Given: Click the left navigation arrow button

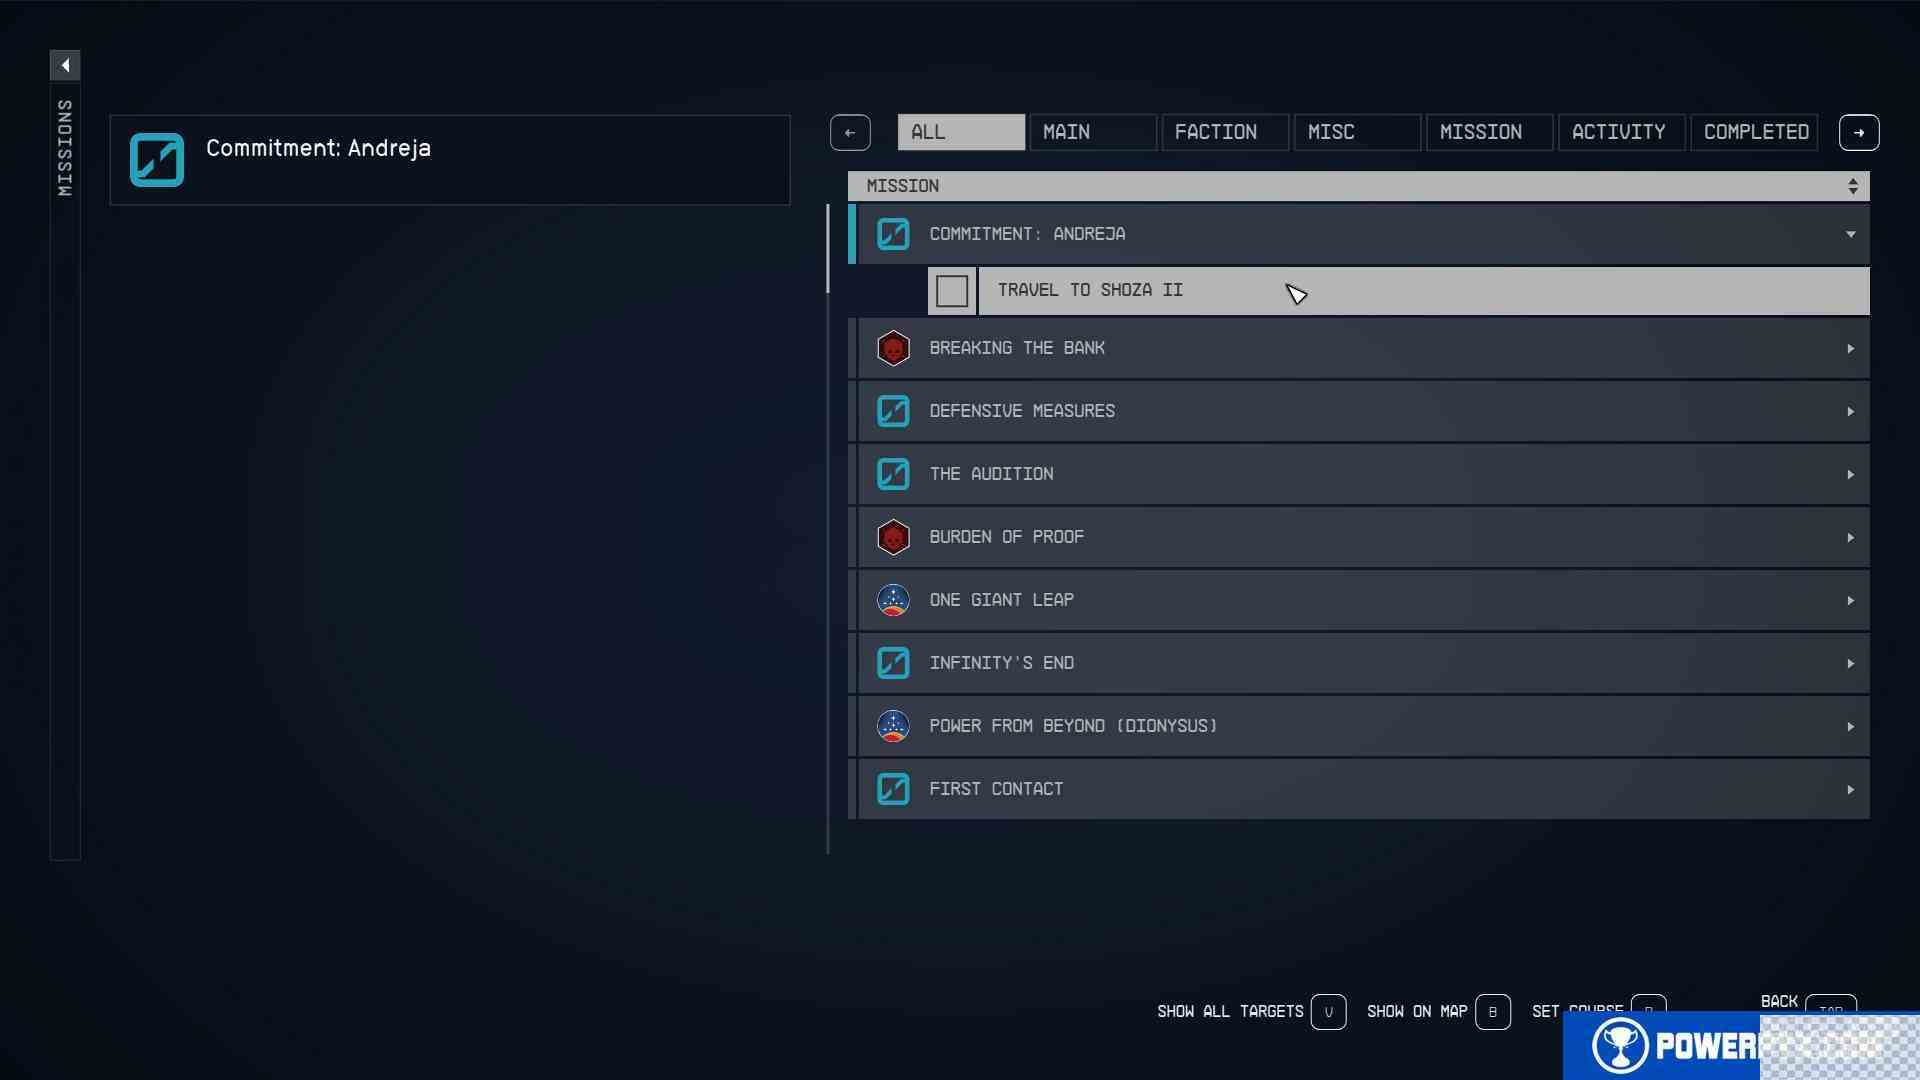Looking at the screenshot, I should point(851,132).
